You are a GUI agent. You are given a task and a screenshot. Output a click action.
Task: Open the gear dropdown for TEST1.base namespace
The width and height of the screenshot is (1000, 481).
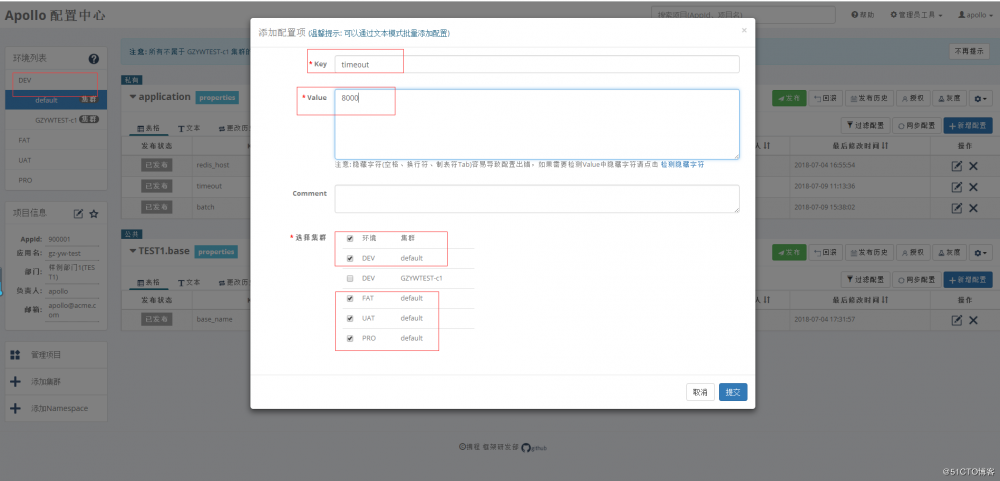click(981, 253)
